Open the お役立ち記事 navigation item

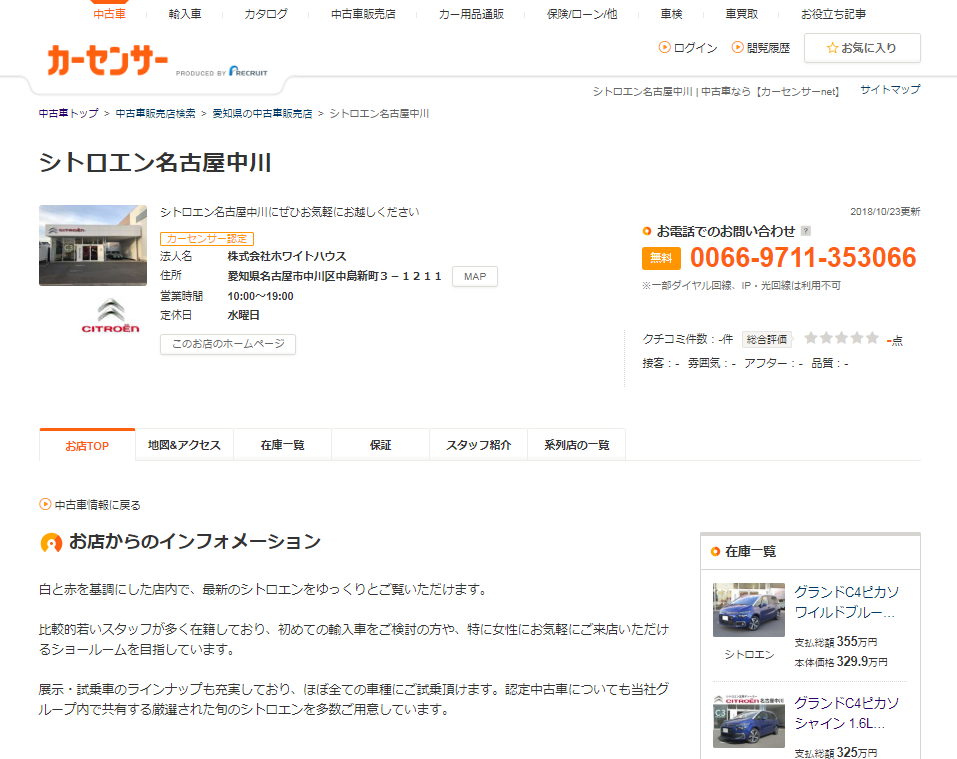[833, 13]
